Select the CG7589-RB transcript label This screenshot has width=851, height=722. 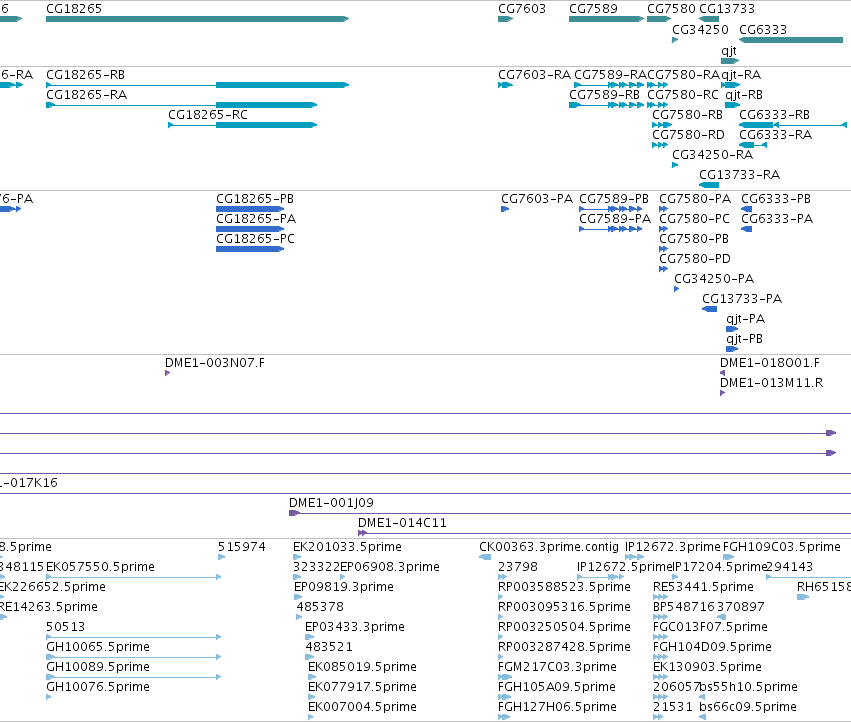(x=604, y=94)
